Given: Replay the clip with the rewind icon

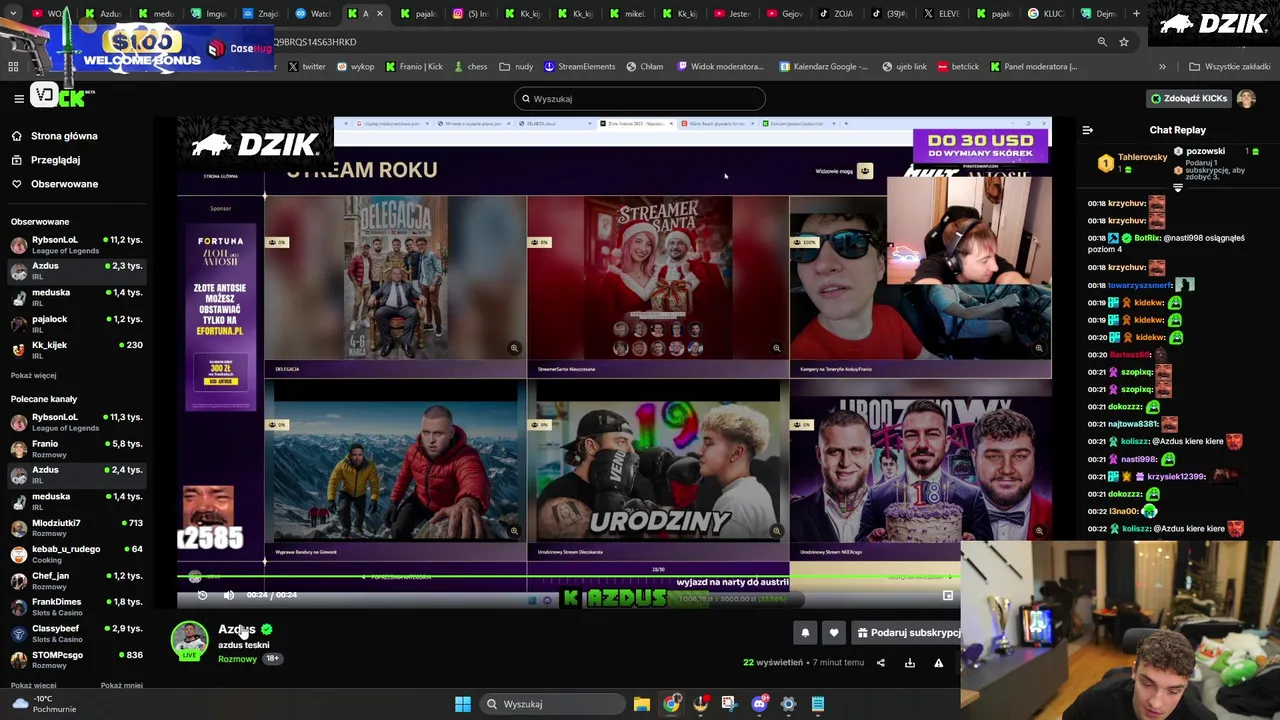Looking at the screenshot, I should point(202,595).
